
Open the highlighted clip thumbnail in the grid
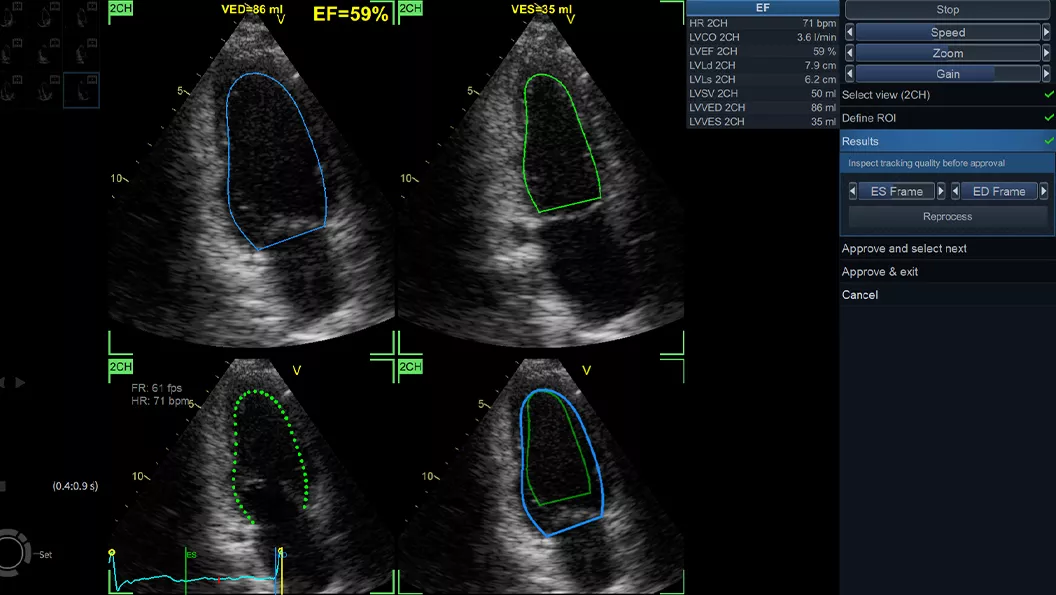(81, 90)
